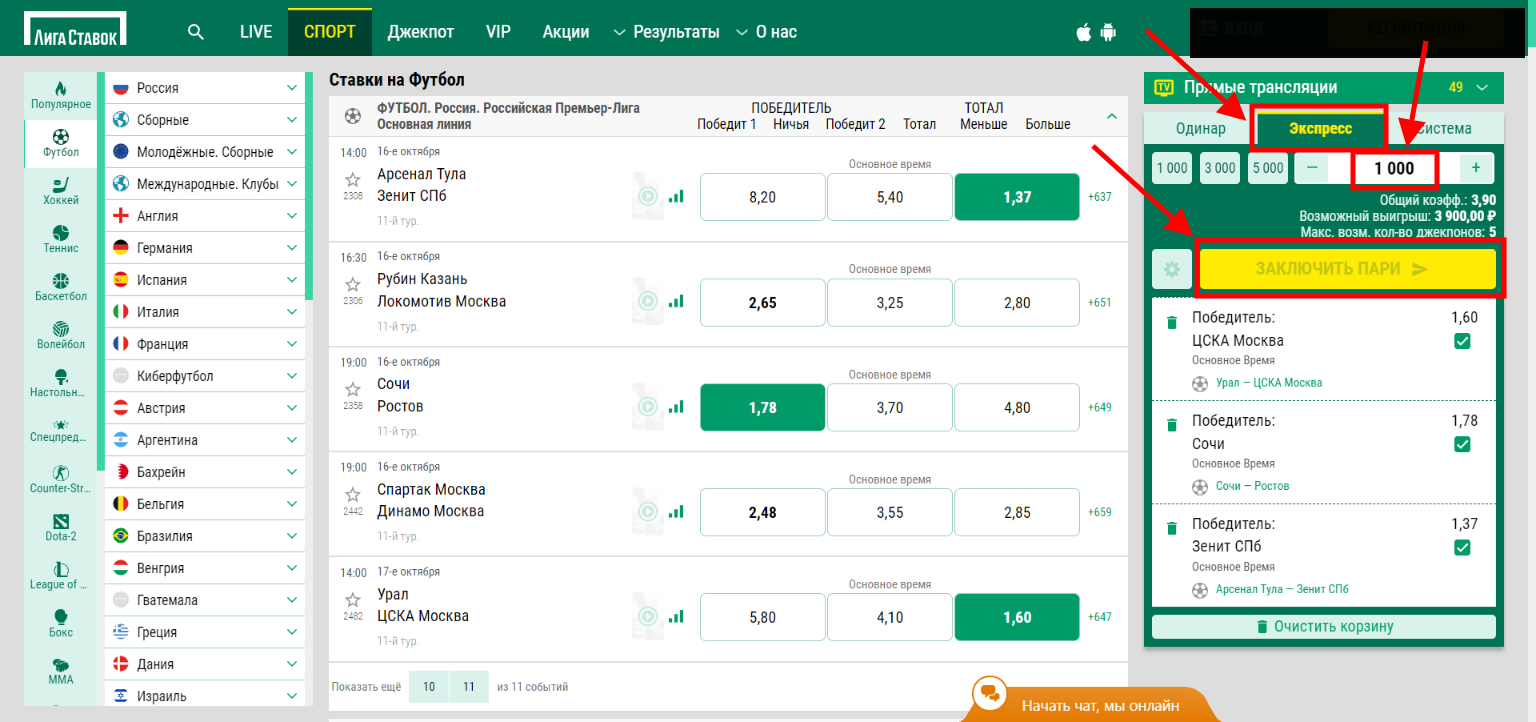
Task: Select the 8,20 Арсенал Тула win odds
Action: 763,197
